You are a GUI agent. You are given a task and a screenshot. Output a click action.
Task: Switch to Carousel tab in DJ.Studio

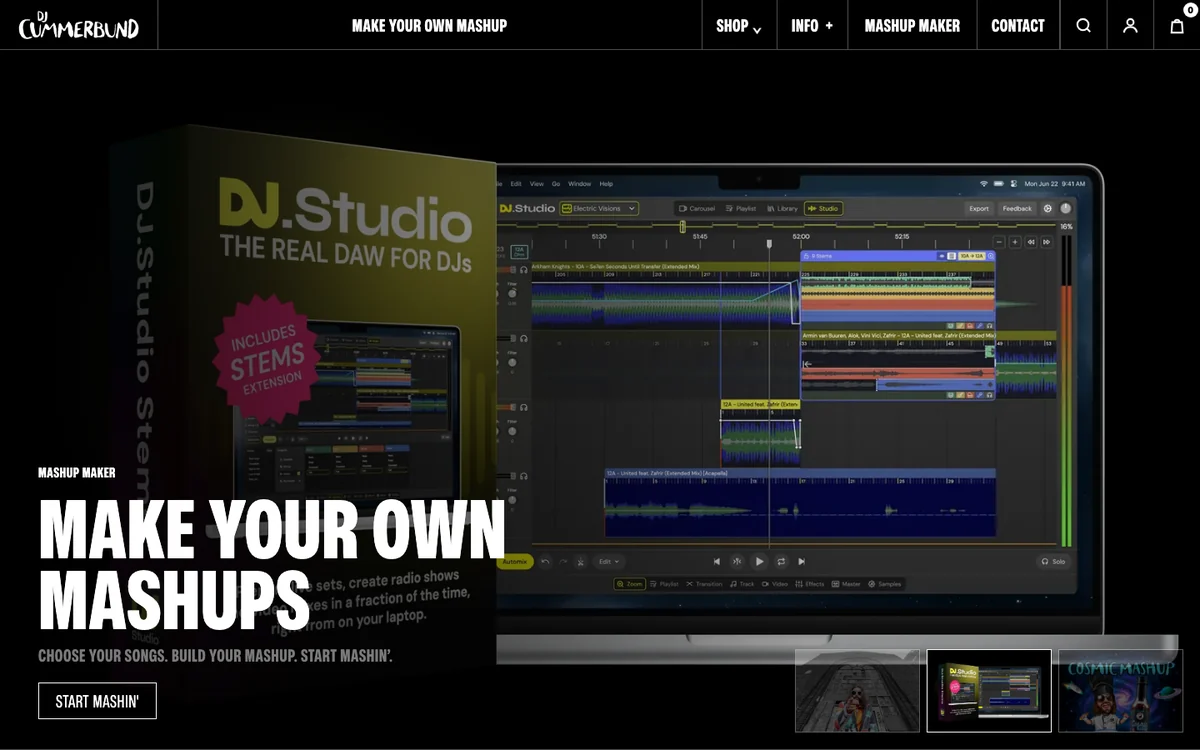coord(696,208)
